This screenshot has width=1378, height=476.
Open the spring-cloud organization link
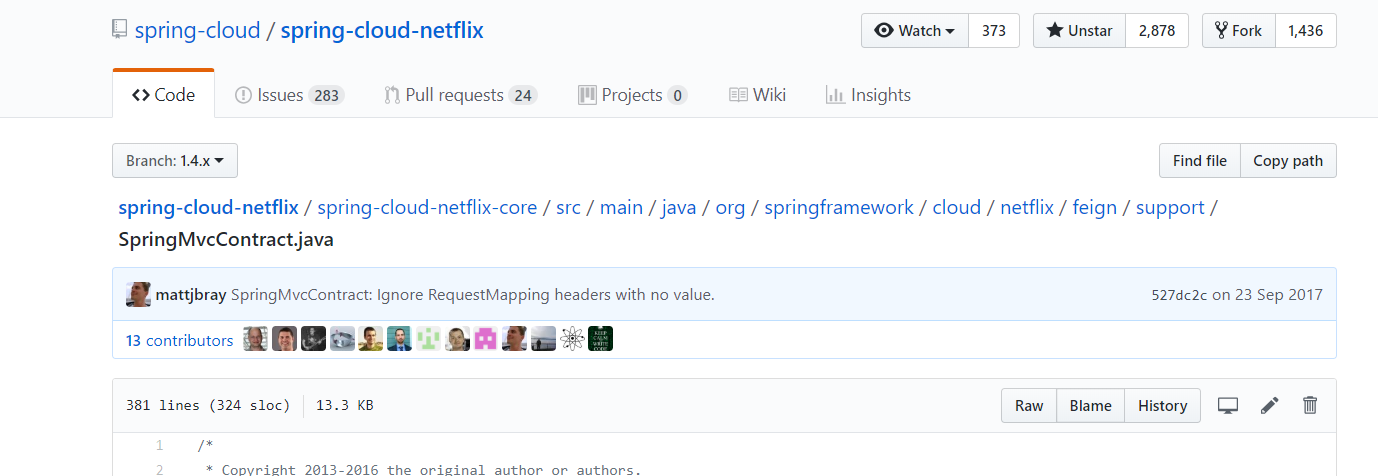tap(196, 31)
